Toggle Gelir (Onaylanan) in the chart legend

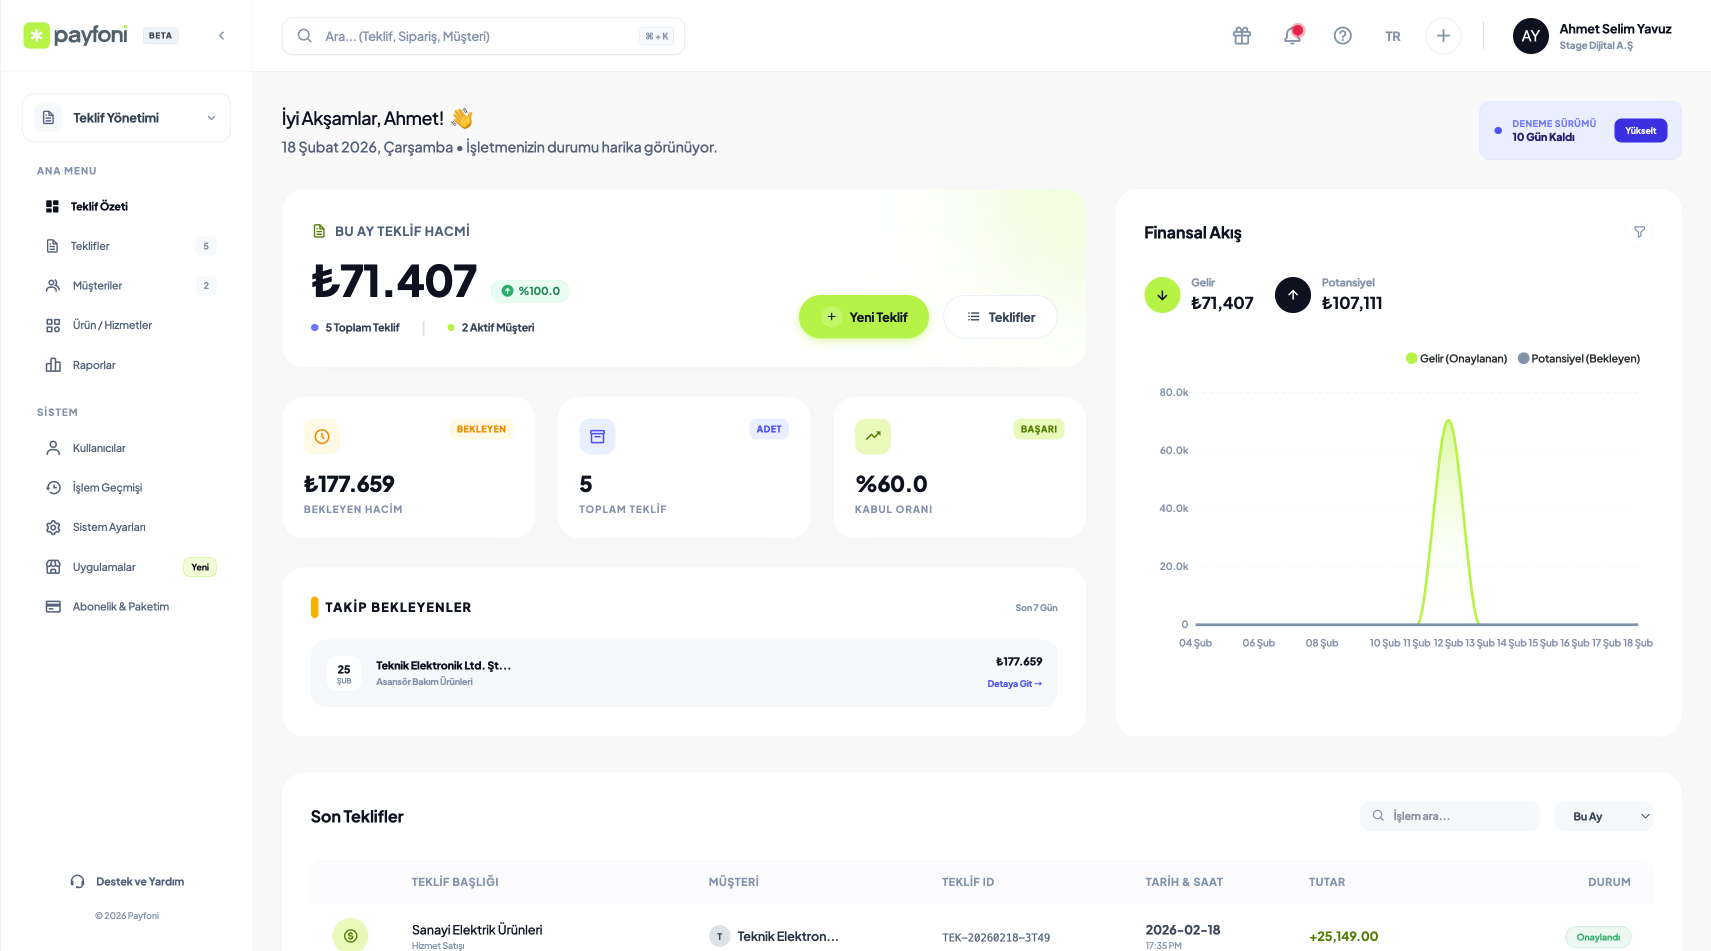point(1456,357)
